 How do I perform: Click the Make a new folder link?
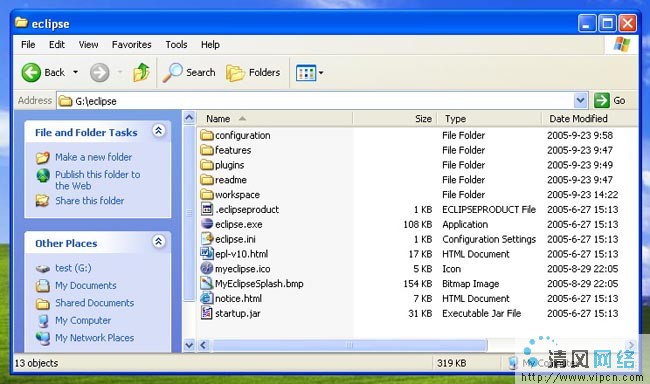pos(94,157)
